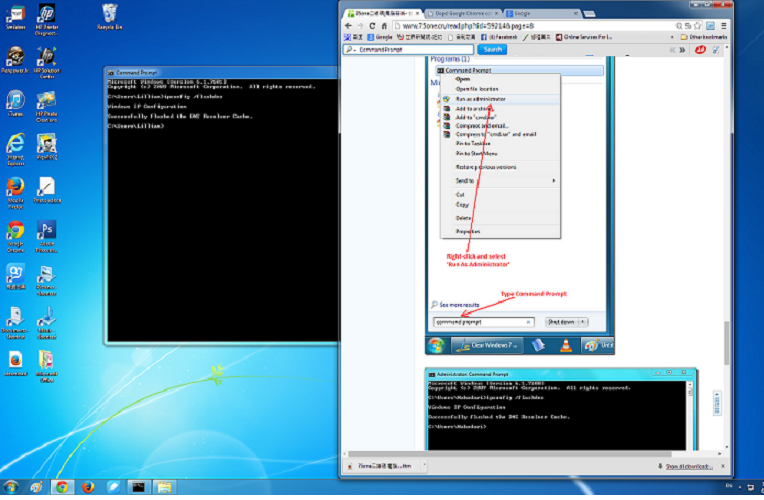Open the Other bookmarks folder
The width and height of the screenshot is (764, 500).
pyautogui.click(x=704, y=37)
